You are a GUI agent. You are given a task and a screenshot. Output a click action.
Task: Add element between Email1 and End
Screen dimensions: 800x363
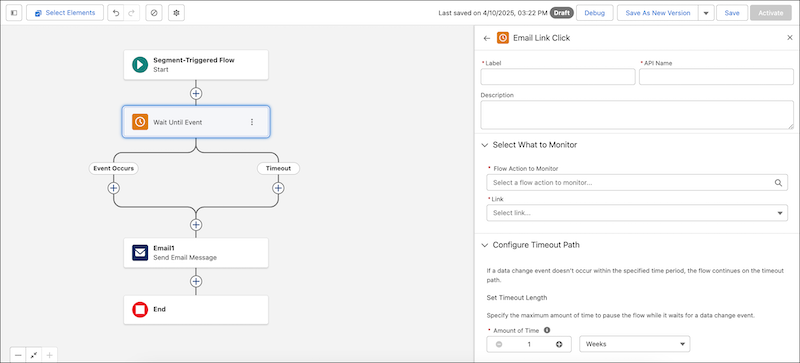(196, 281)
